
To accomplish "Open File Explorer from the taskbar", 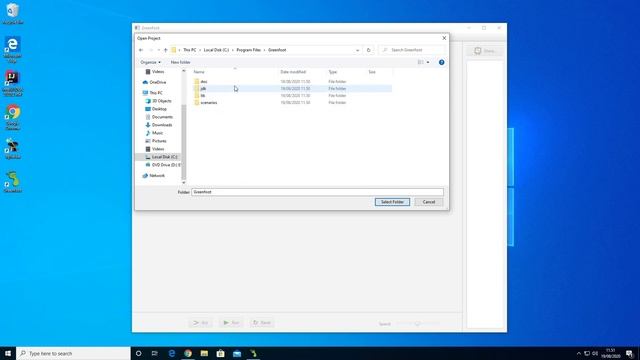I will click(204, 353).
